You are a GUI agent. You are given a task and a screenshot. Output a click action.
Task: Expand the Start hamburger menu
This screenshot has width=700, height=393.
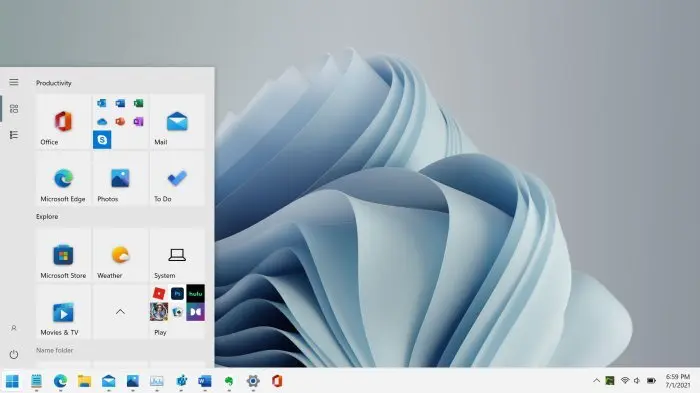(x=14, y=82)
